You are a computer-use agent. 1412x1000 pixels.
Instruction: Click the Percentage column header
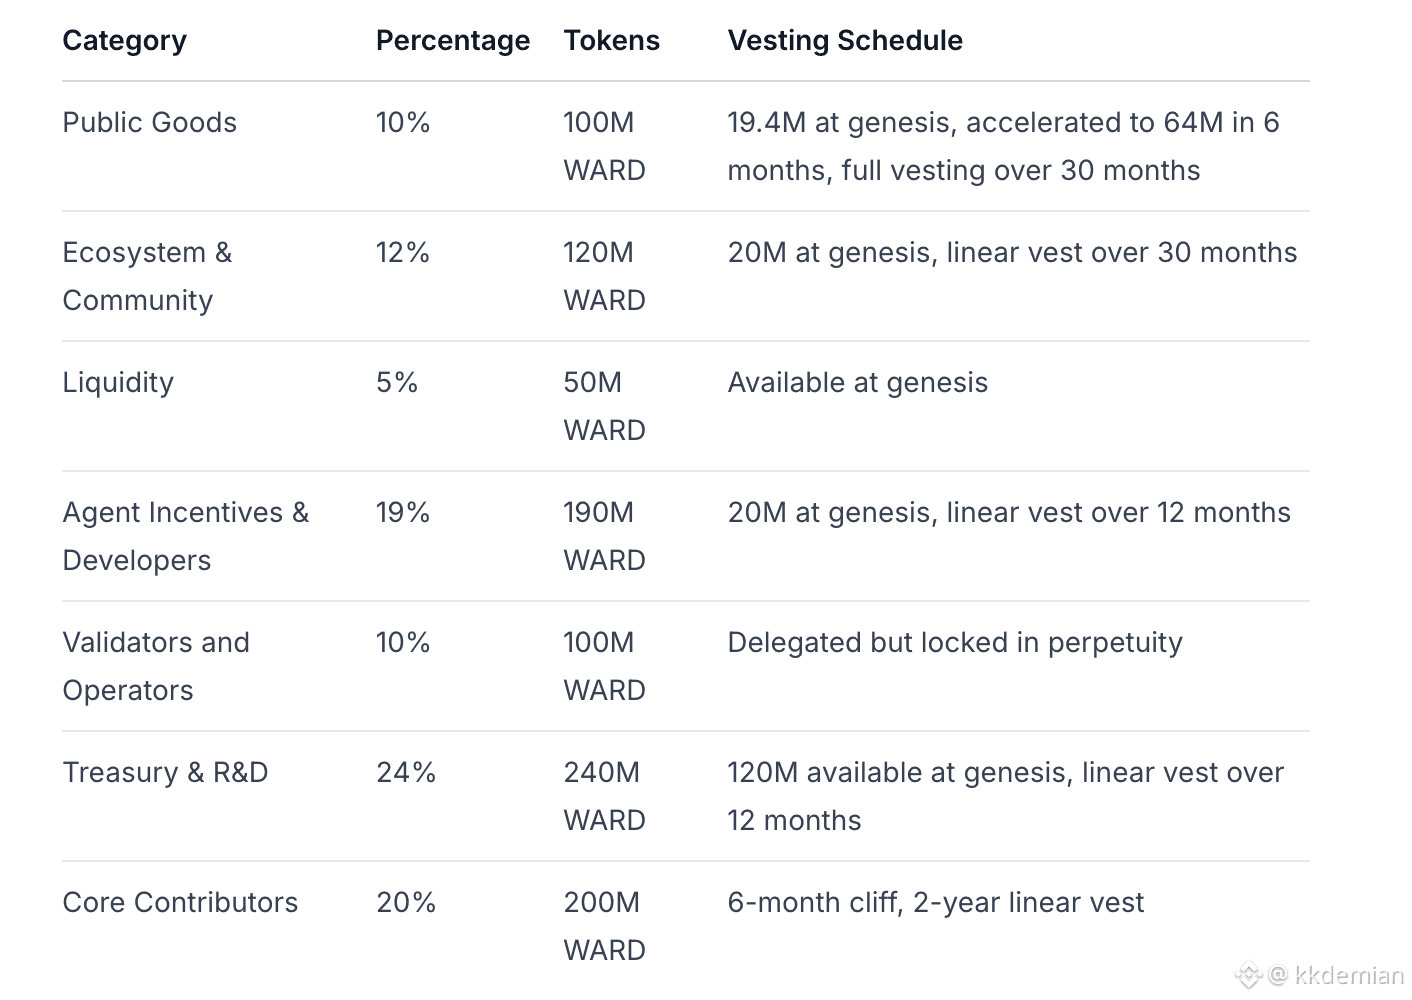(x=452, y=41)
